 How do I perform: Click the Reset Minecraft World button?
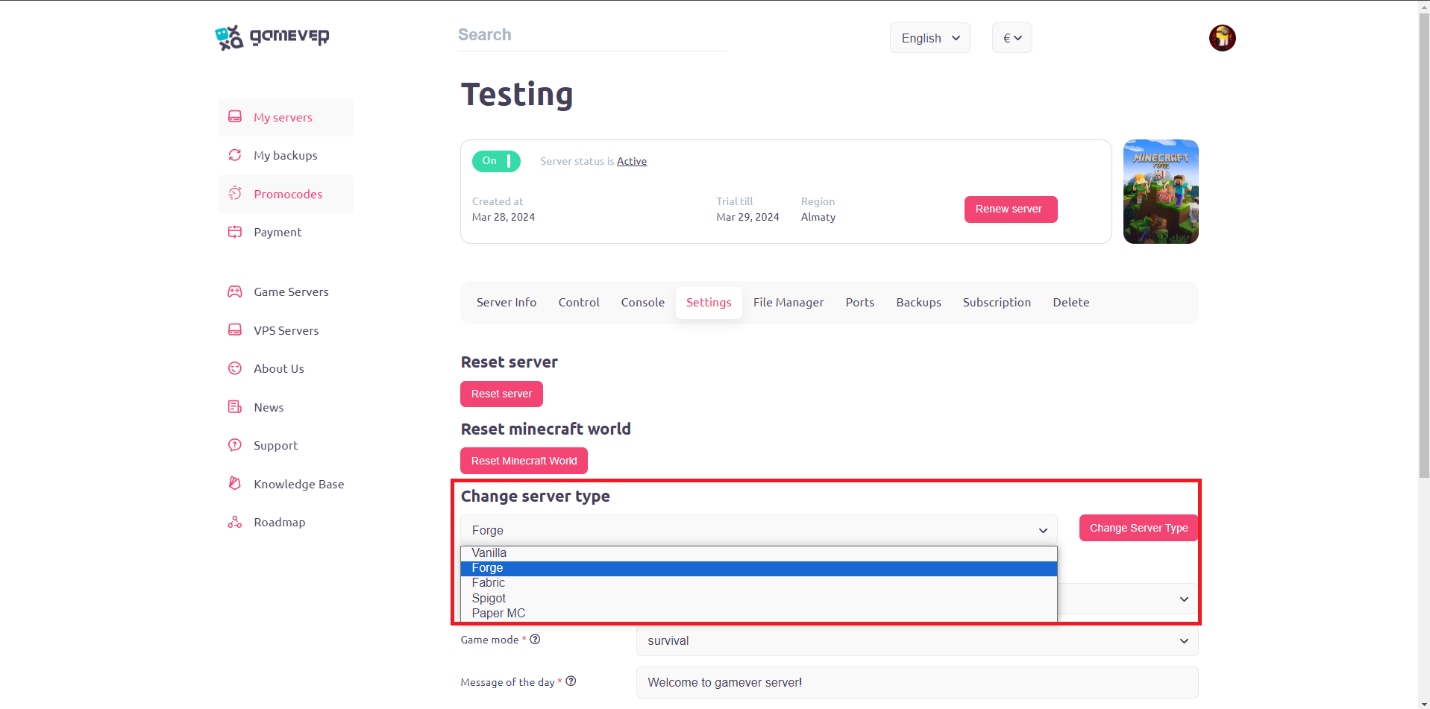524,461
